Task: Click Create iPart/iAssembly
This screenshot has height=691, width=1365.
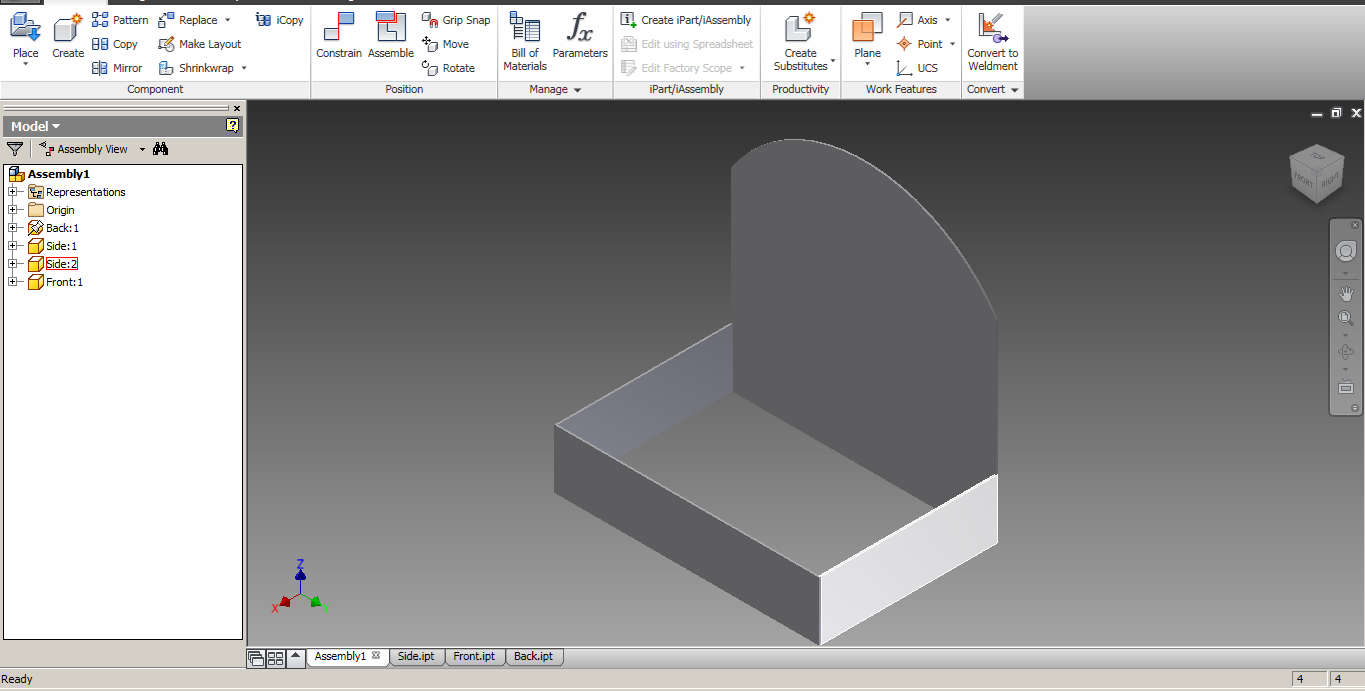Action: [x=686, y=20]
